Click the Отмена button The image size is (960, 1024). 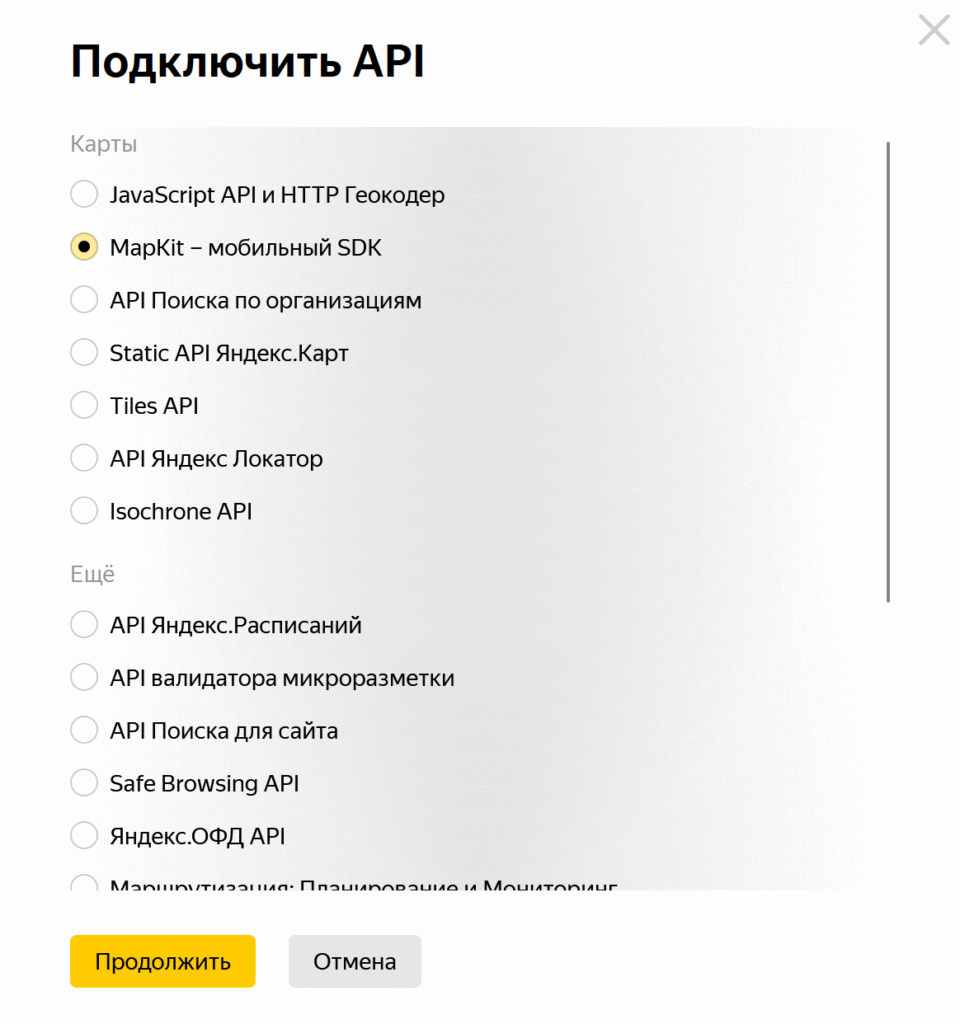point(354,961)
